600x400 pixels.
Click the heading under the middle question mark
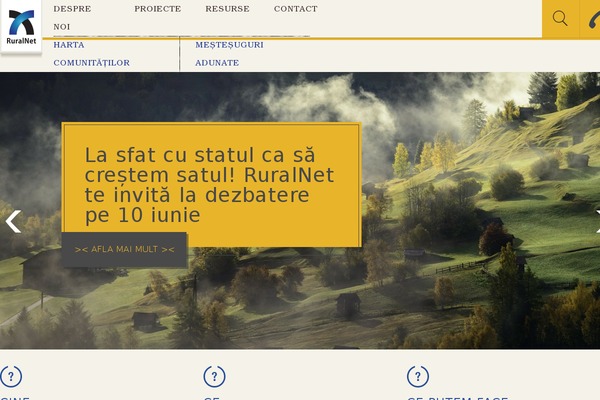coord(212,397)
